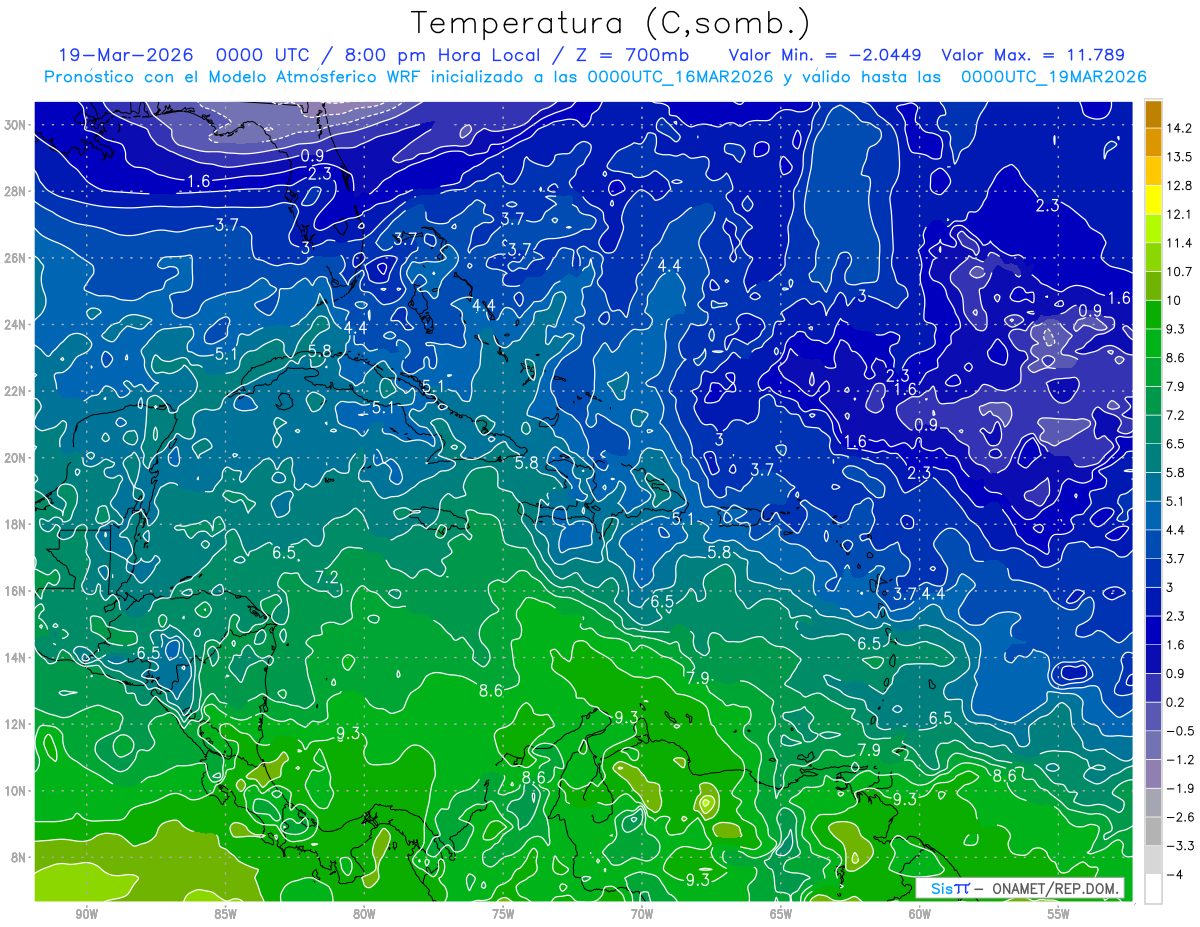1200x927 pixels.
Task: Click the '0.2' value on the colorbar scale
Action: (x=1177, y=703)
